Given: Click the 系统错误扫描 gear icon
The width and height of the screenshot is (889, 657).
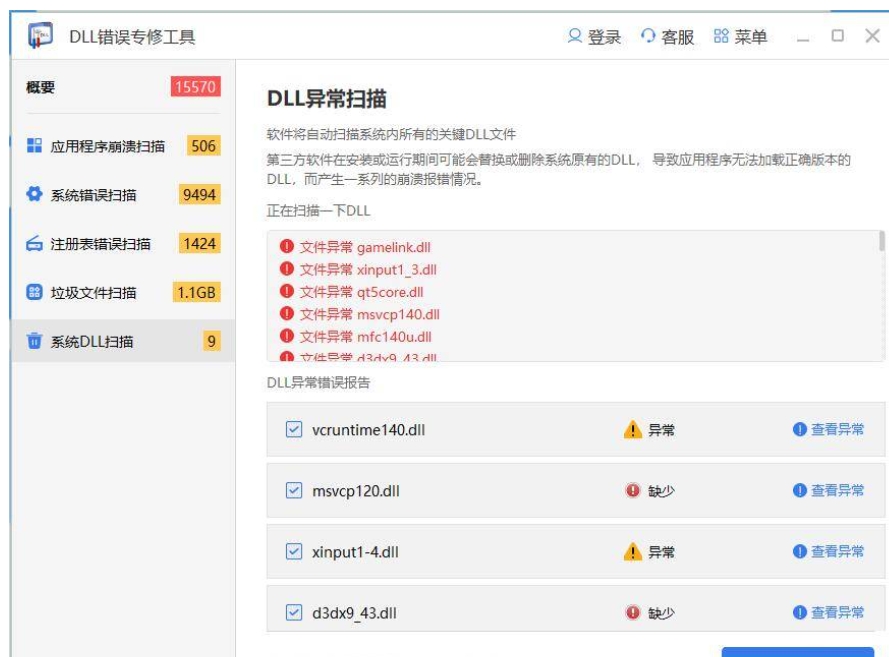Looking at the screenshot, I should click(34, 194).
